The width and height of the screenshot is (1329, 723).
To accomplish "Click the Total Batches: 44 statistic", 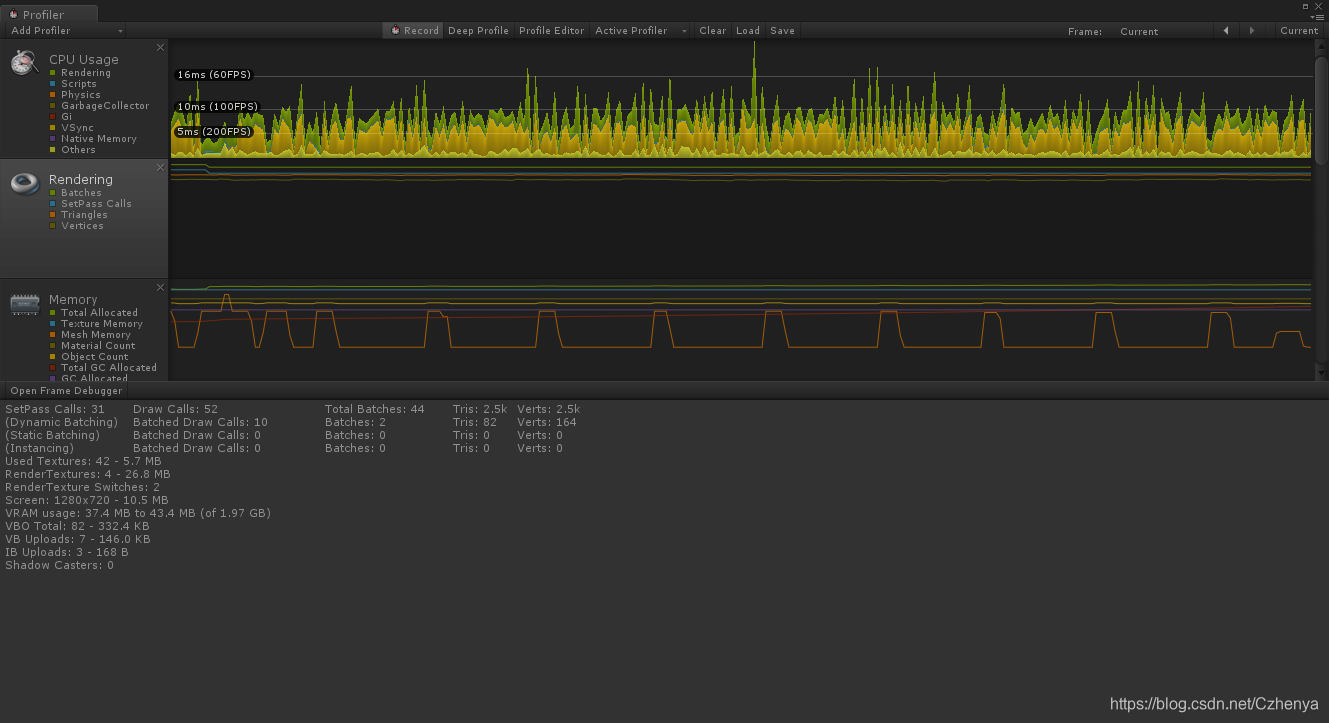I will point(375,409).
